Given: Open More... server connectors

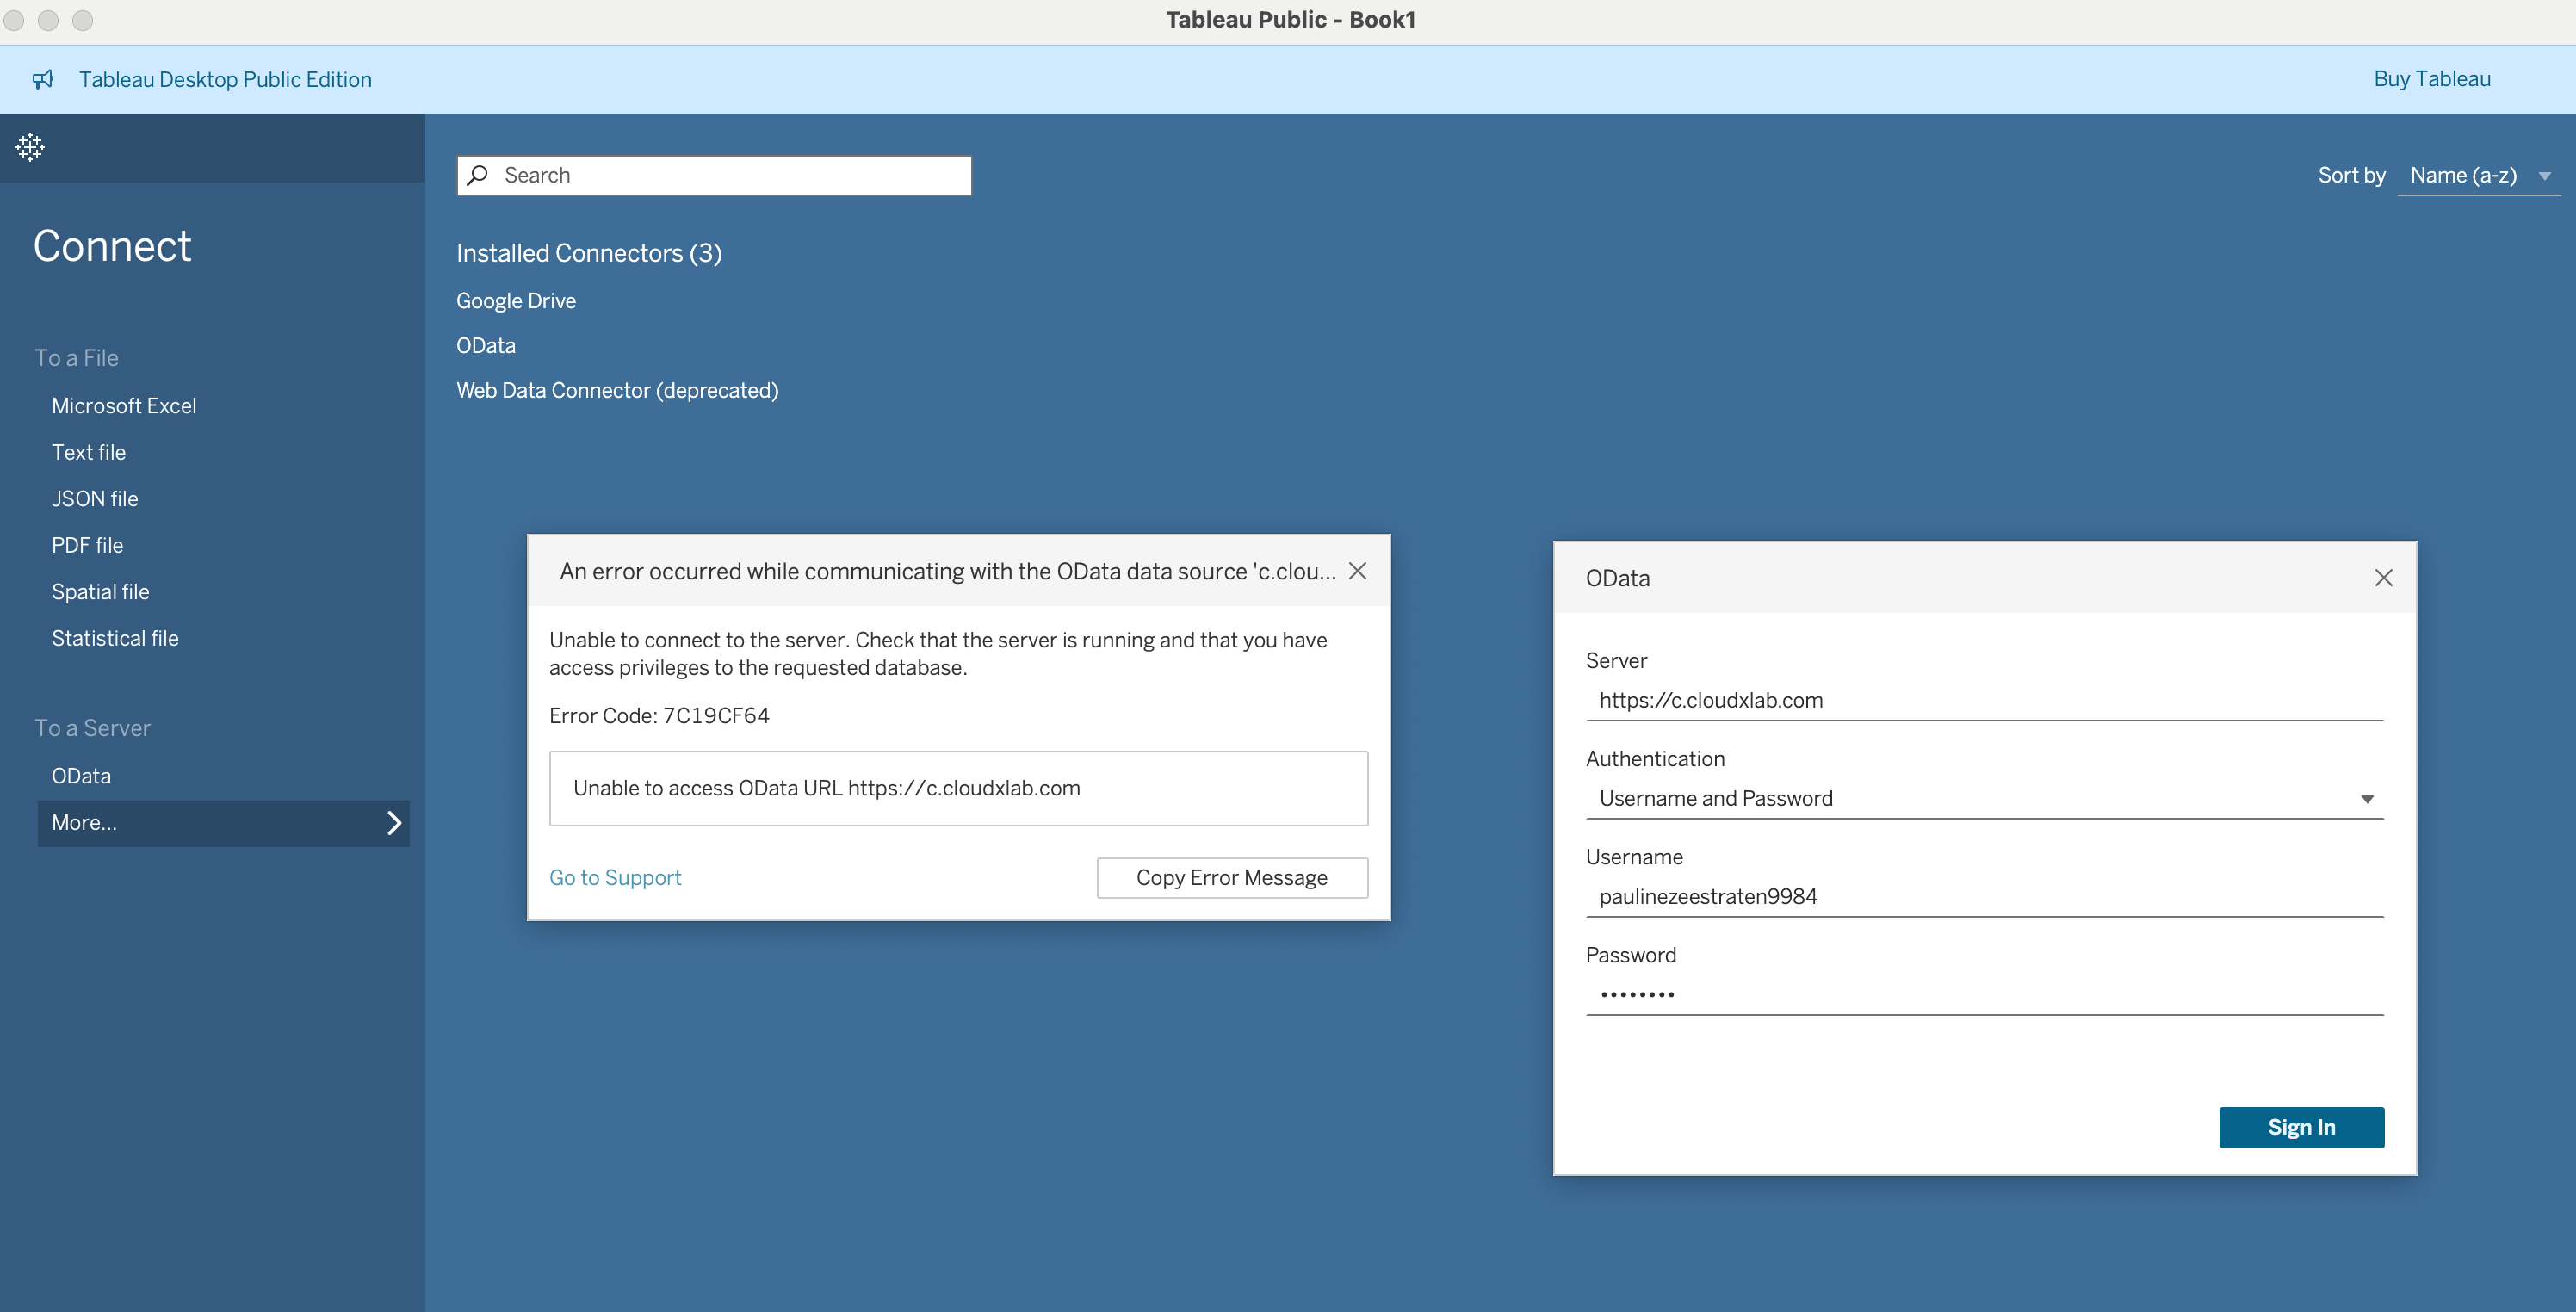Looking at the screenshot, I should [x=84, y=823].
